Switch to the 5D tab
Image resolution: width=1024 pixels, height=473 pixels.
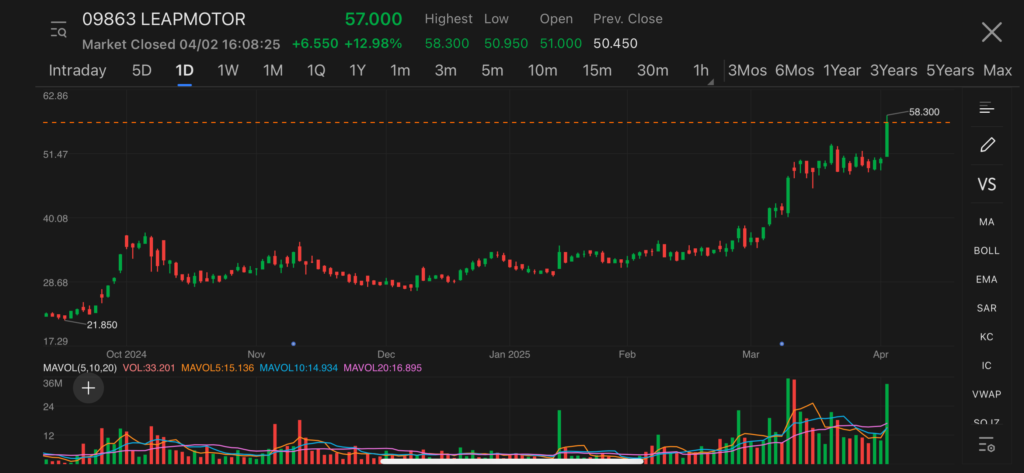click(142, 71)
